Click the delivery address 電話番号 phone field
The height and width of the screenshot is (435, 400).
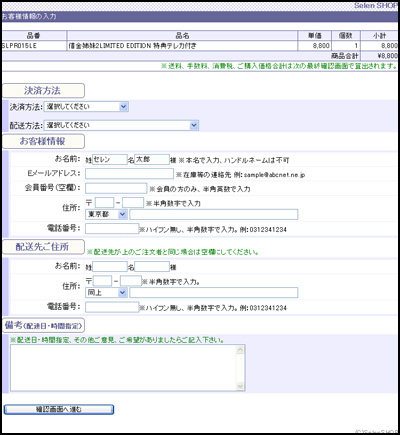[x=112, y=307]
